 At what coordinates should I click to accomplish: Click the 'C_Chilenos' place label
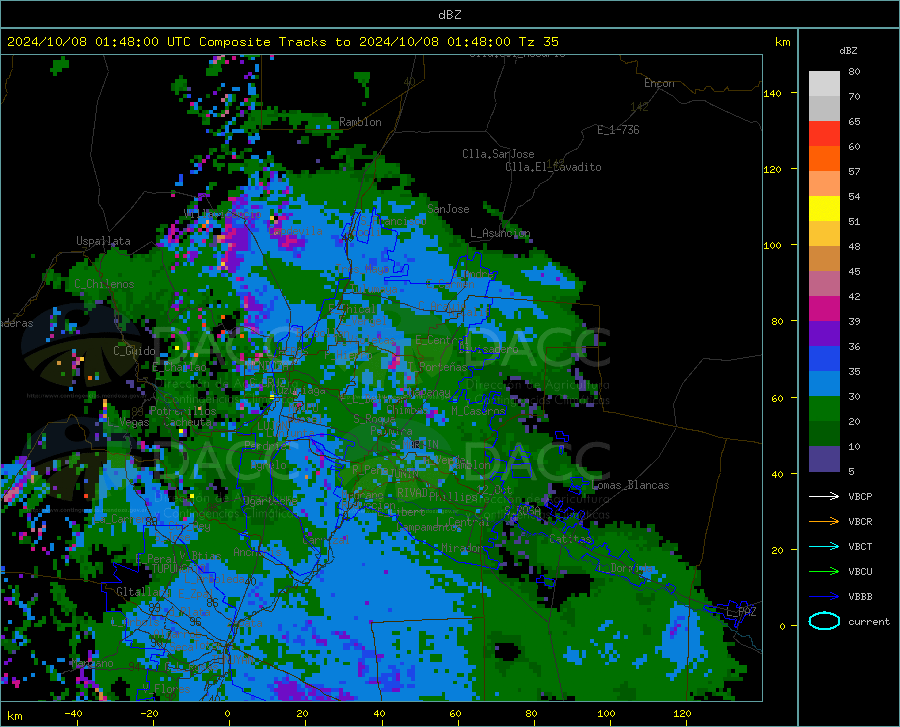pyautogui.click(x=104, y=284)
